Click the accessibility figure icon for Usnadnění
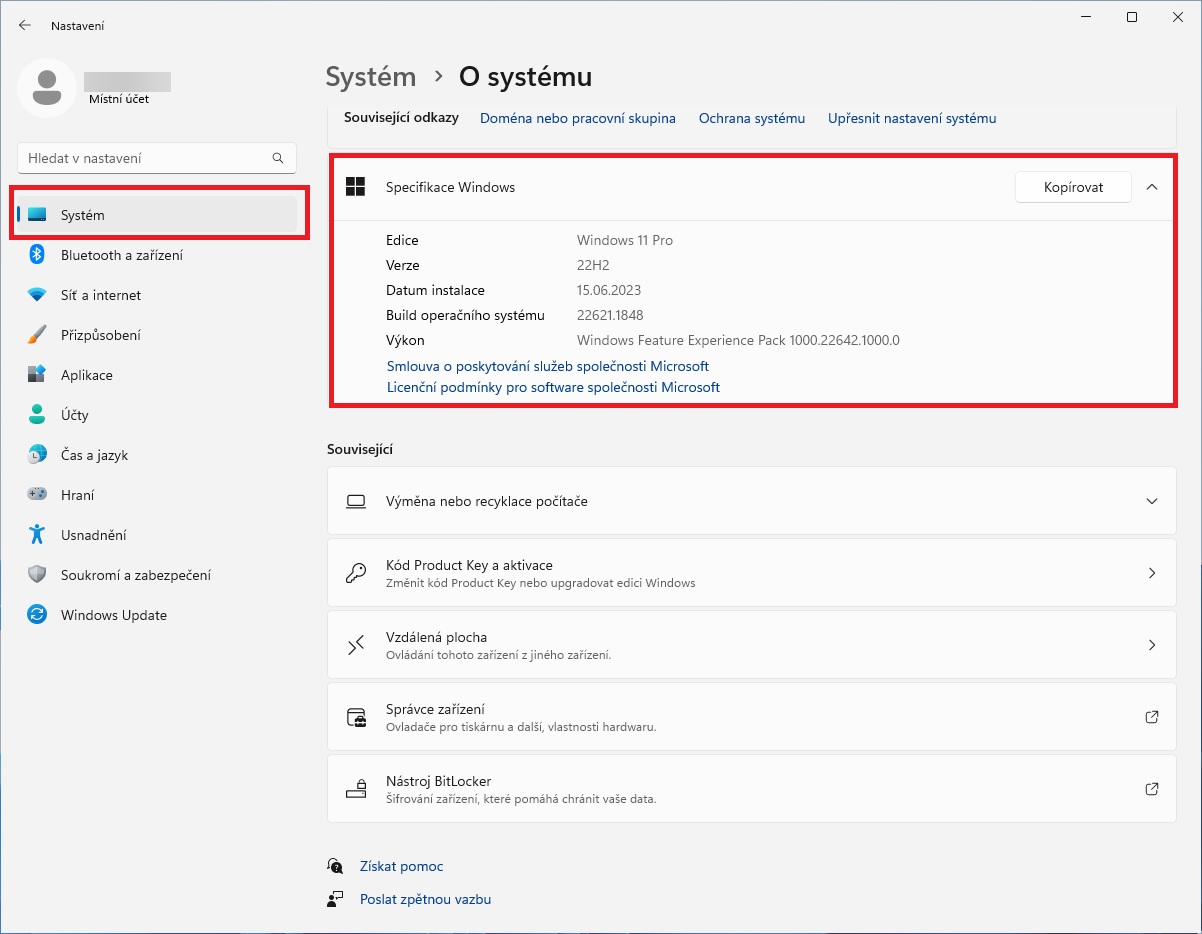The height and width of the screenshot is (934, 1202). [37, 535]
